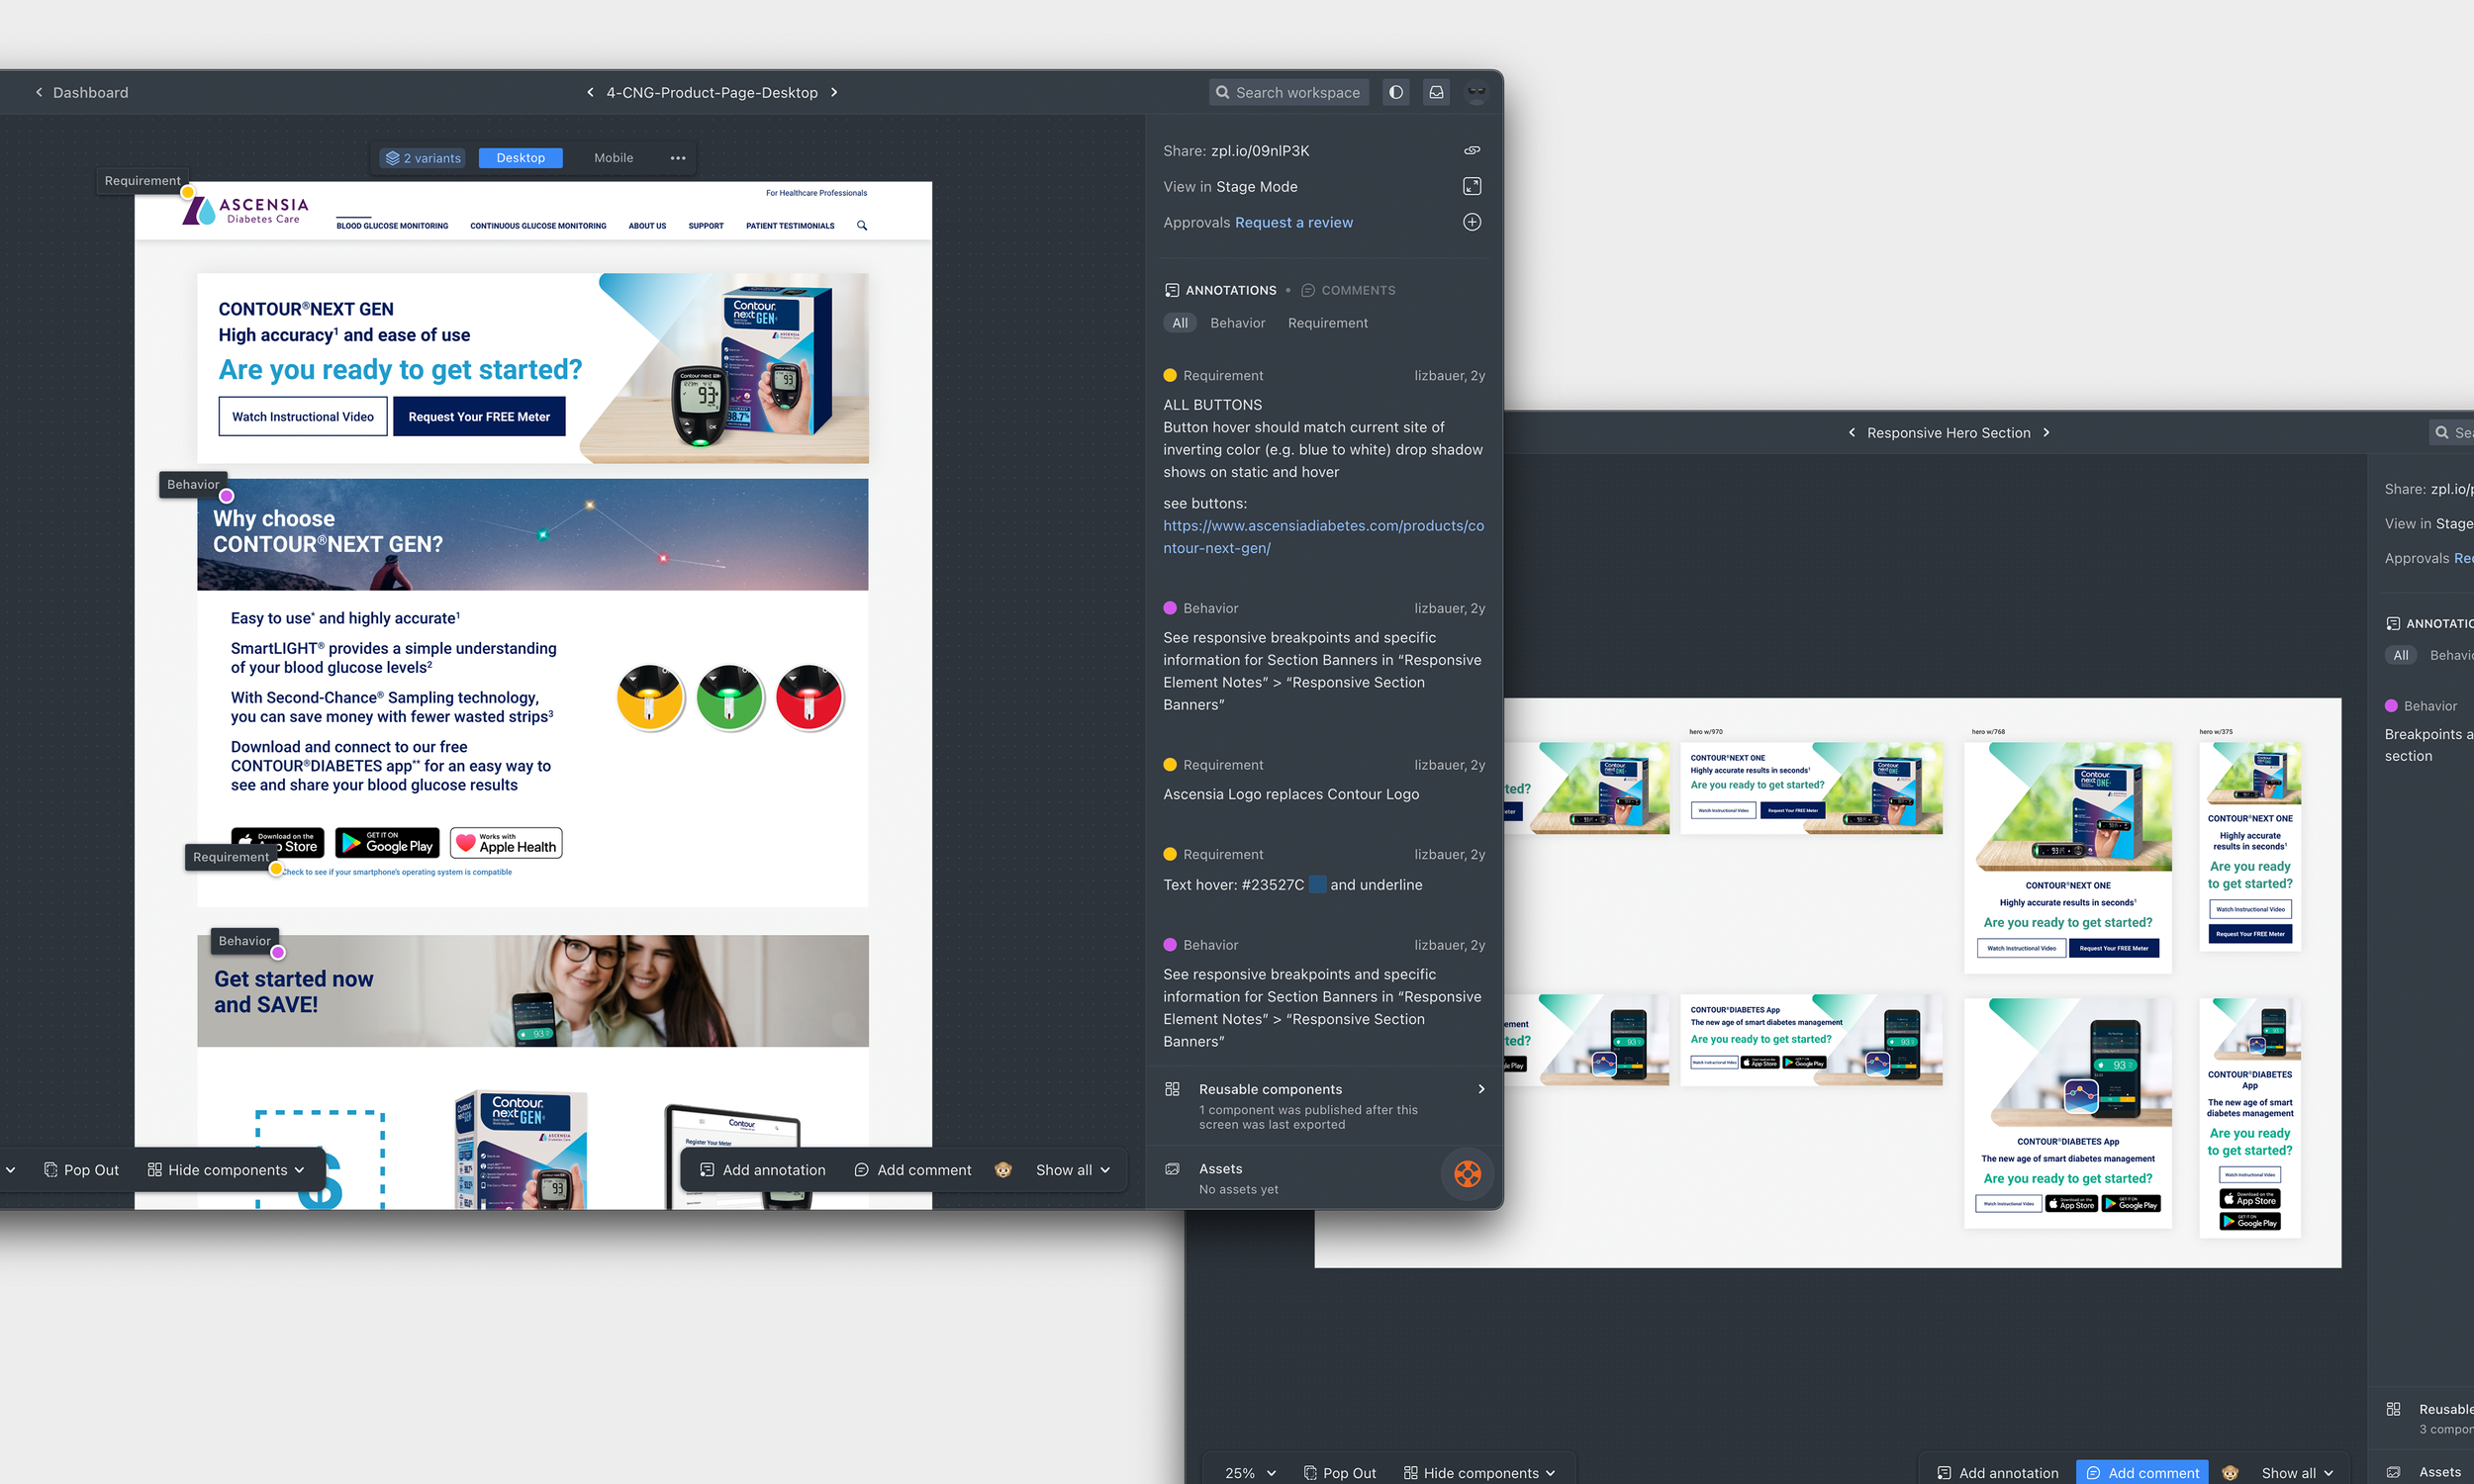
Task: Click the copy share link icon
Action: [x=1471, y=151]
